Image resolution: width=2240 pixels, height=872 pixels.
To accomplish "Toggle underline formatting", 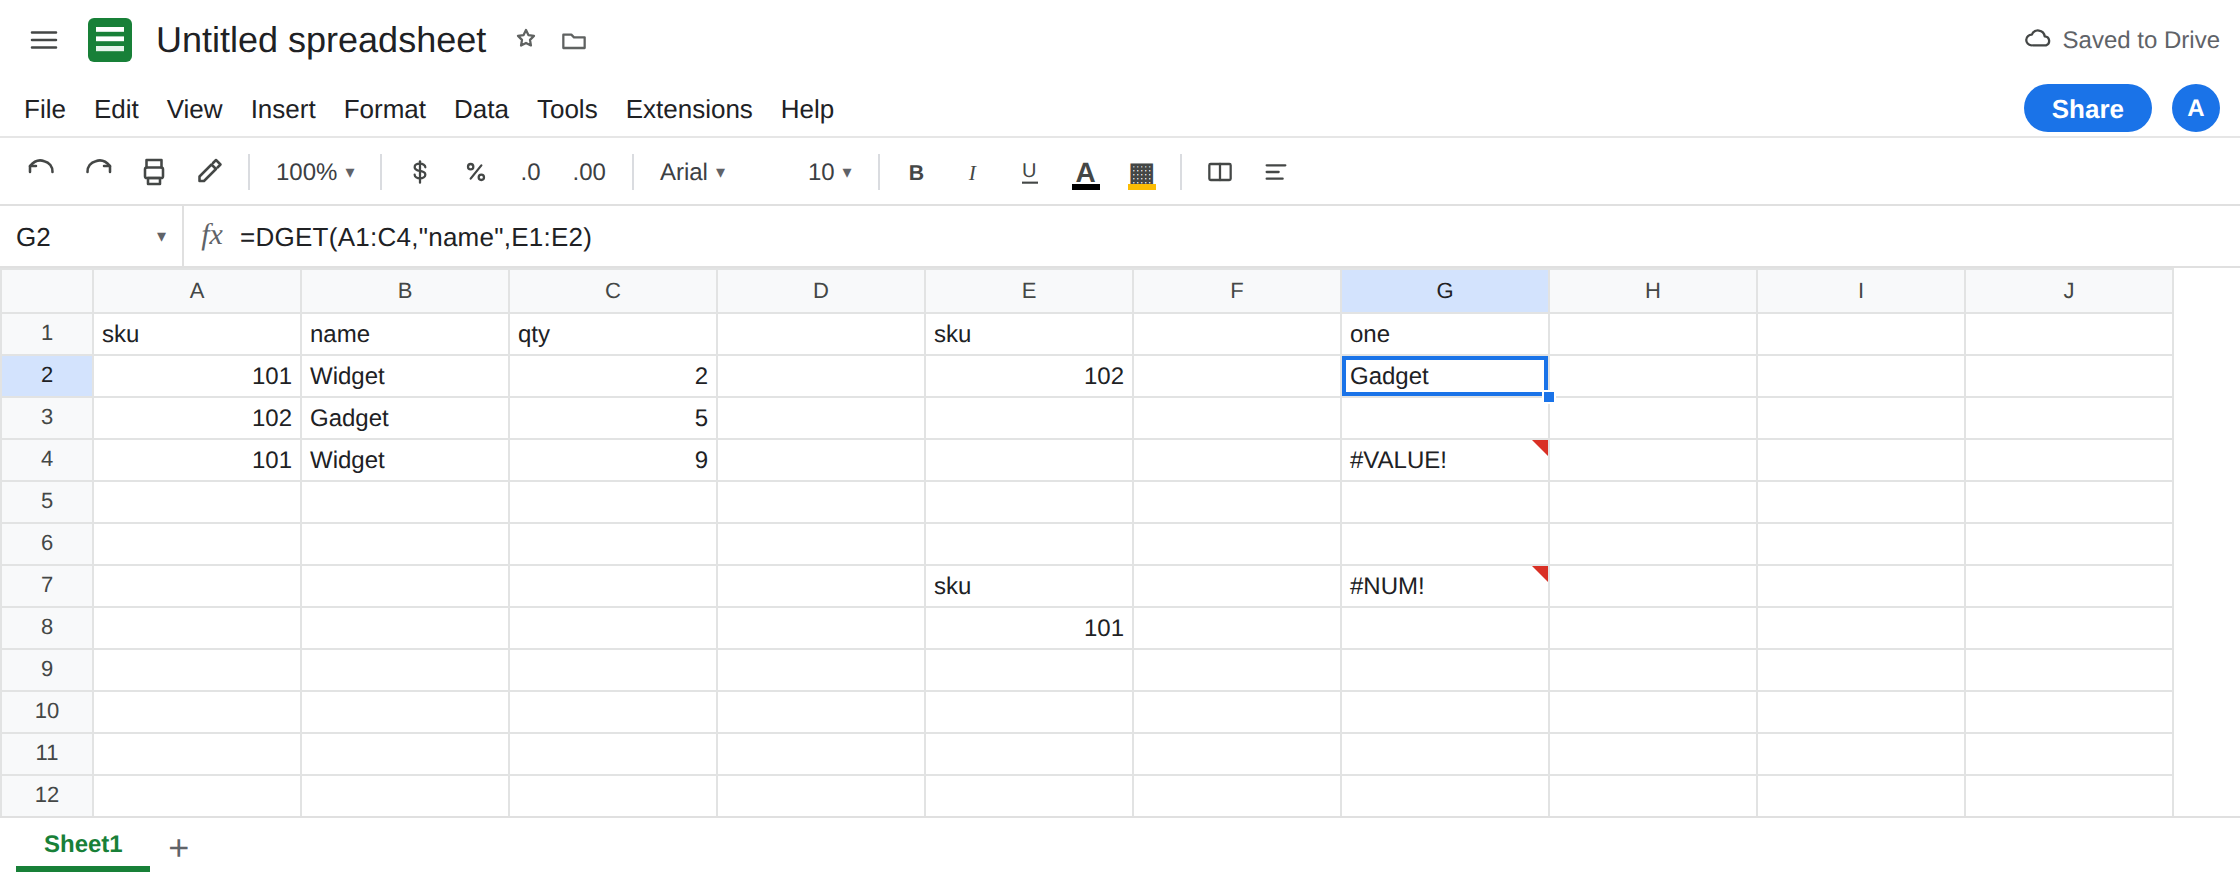I will tap(1029, 172).
